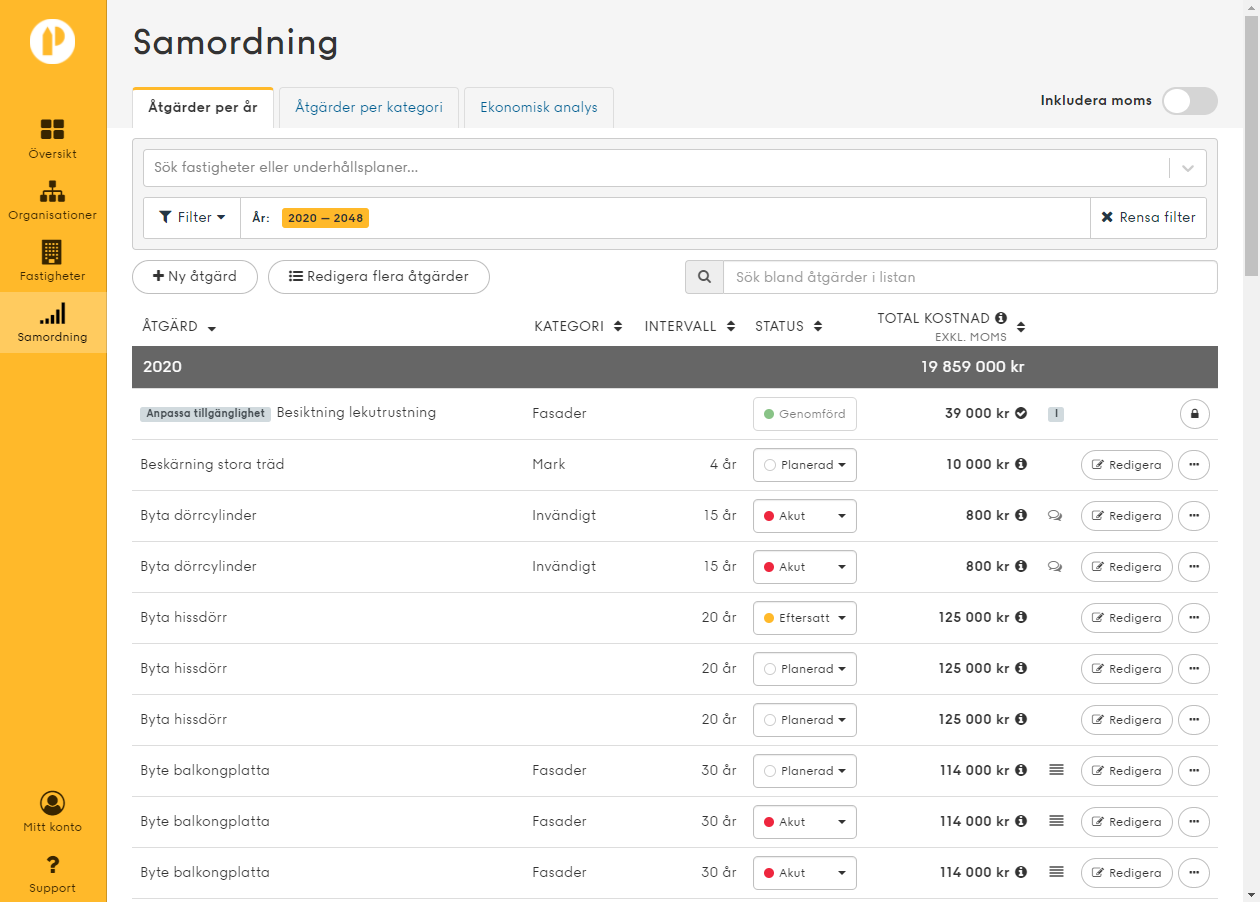Open the more options menu for Beskärning stora träd
Screen dimensions: 1260x902
[1194, 465]
